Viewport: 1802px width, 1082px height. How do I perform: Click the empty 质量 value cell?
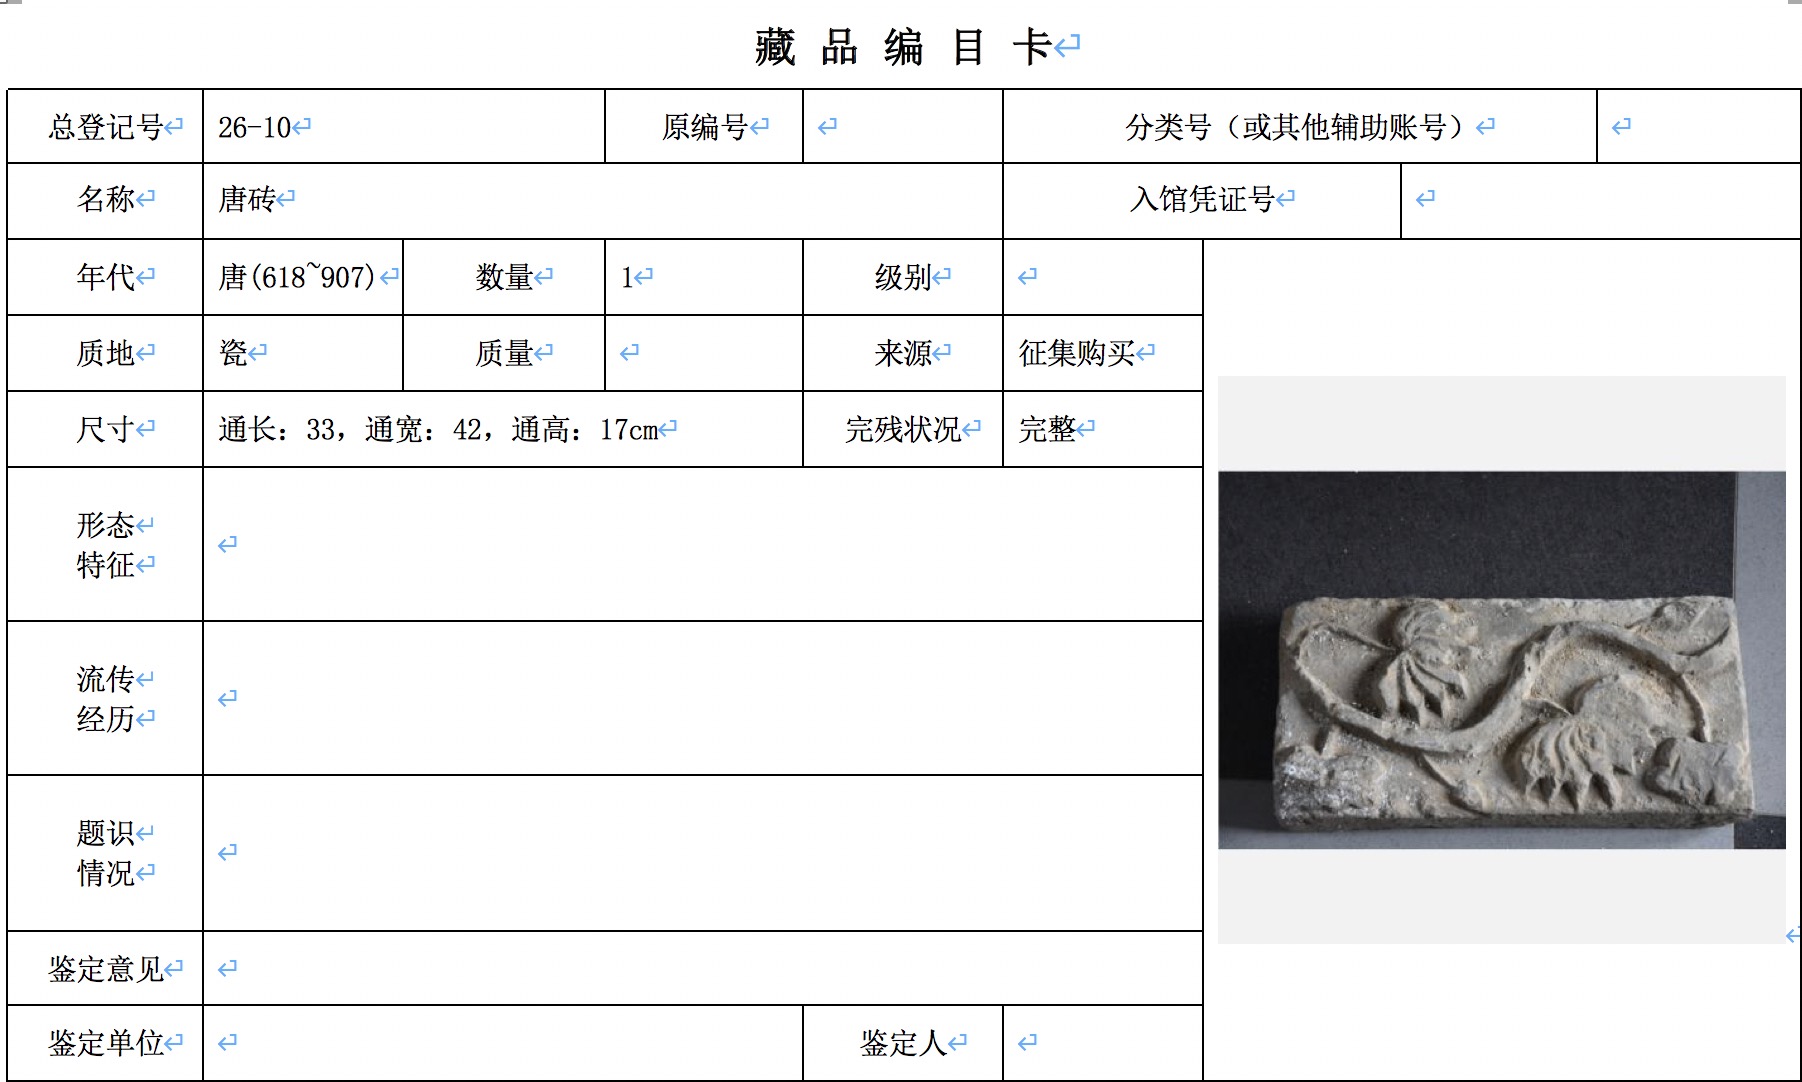click(704, 353)
